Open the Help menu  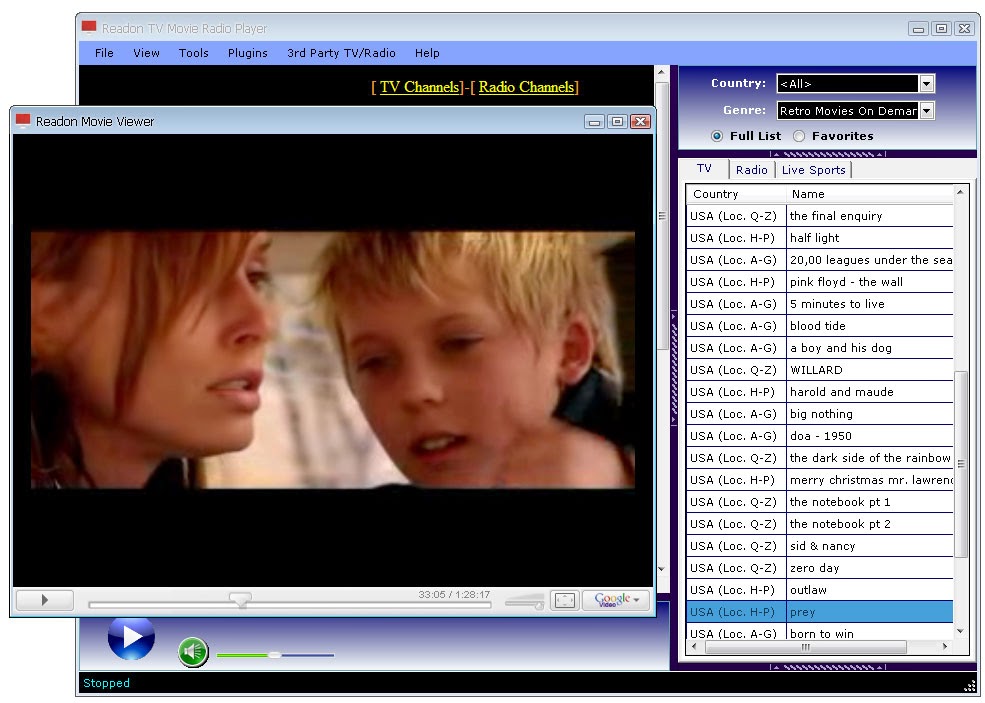pos(427,53)
